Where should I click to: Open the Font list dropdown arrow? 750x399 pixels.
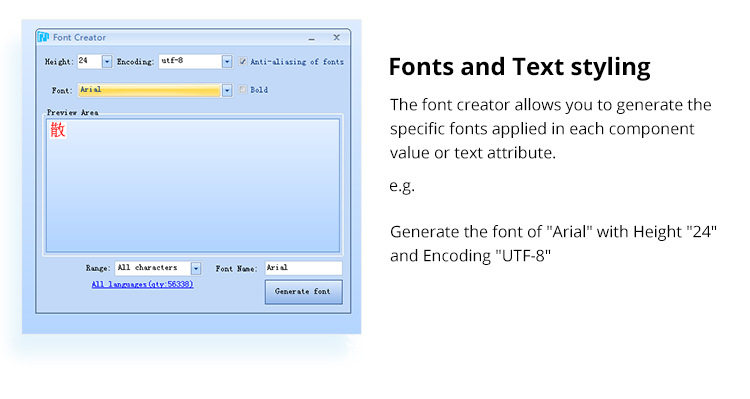pos(227,90)
